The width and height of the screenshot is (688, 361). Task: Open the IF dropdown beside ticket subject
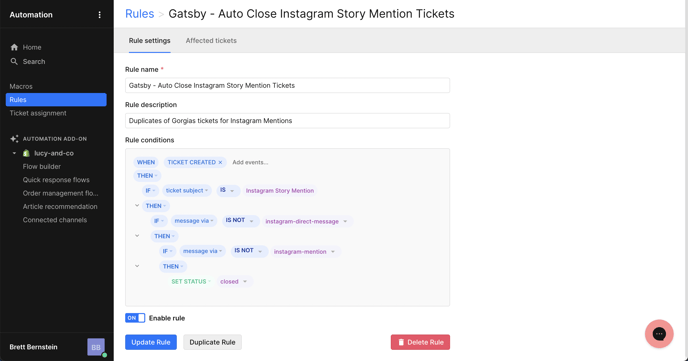pyautogui.click(x=150, y=190)
